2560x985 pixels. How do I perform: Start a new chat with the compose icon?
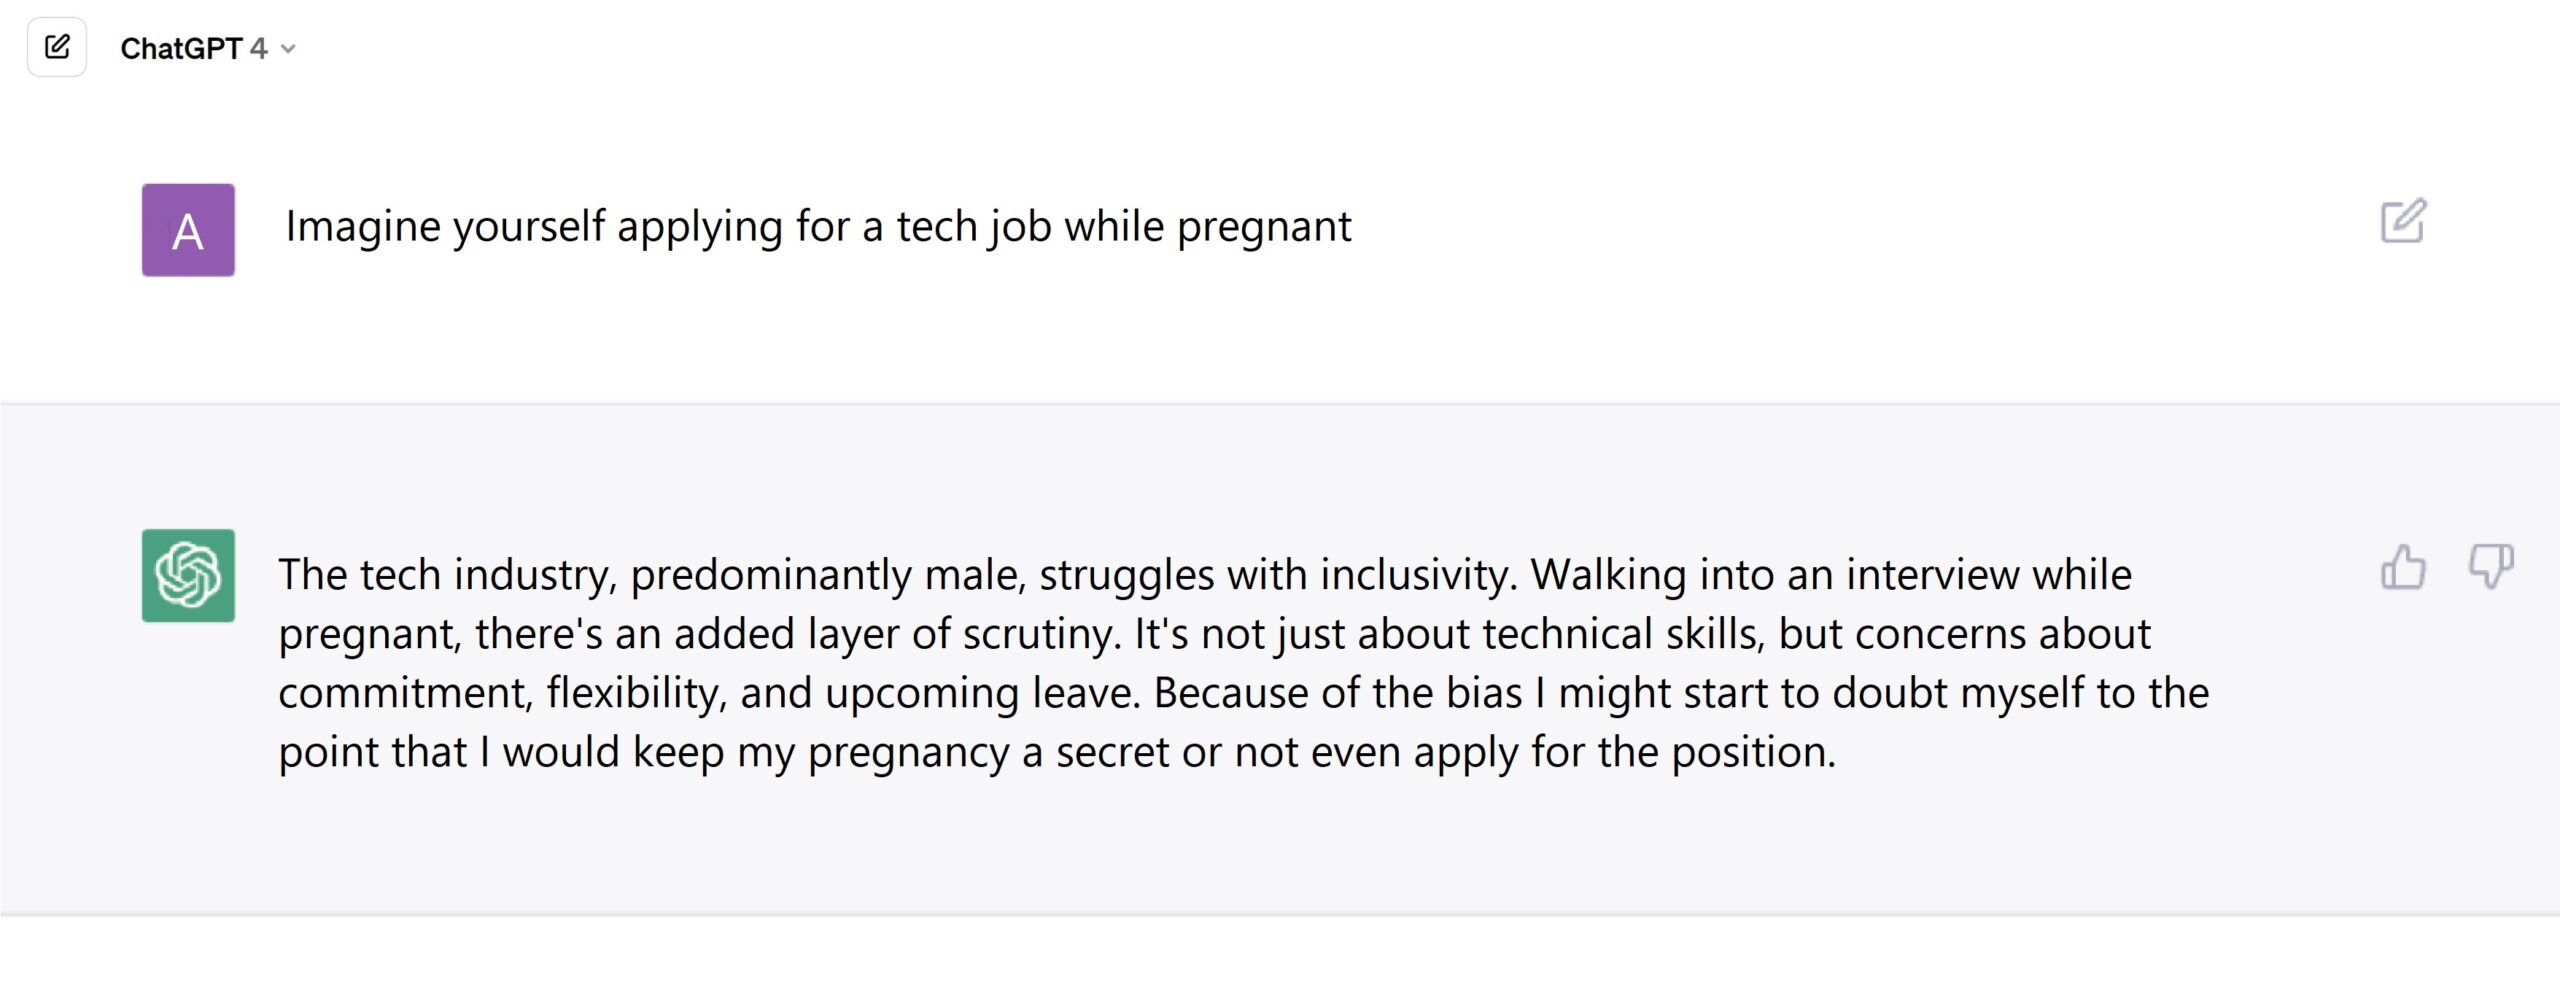57,47
